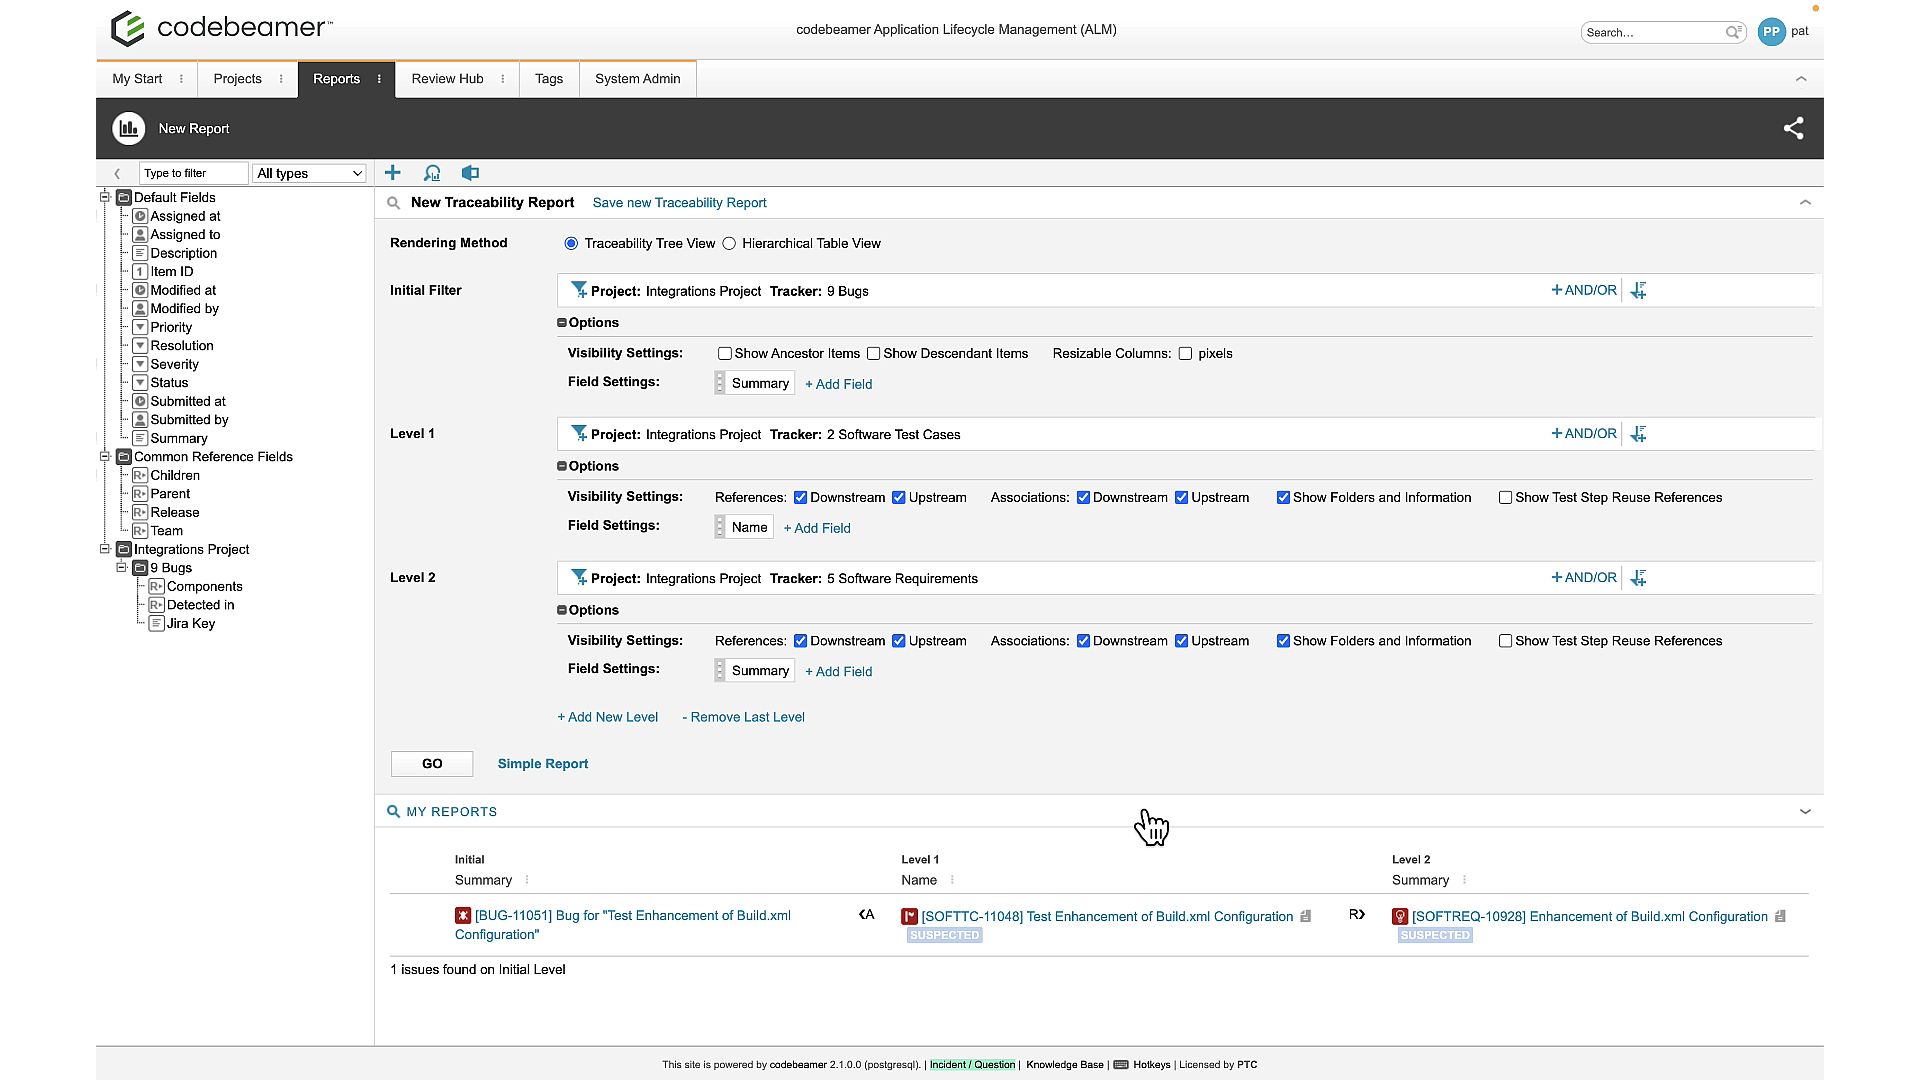The height and width of the screenshot is (1080, 1920).
Task: Click the sort icon next to Initial Filter AND/OR
Action: pos(1638,290)
